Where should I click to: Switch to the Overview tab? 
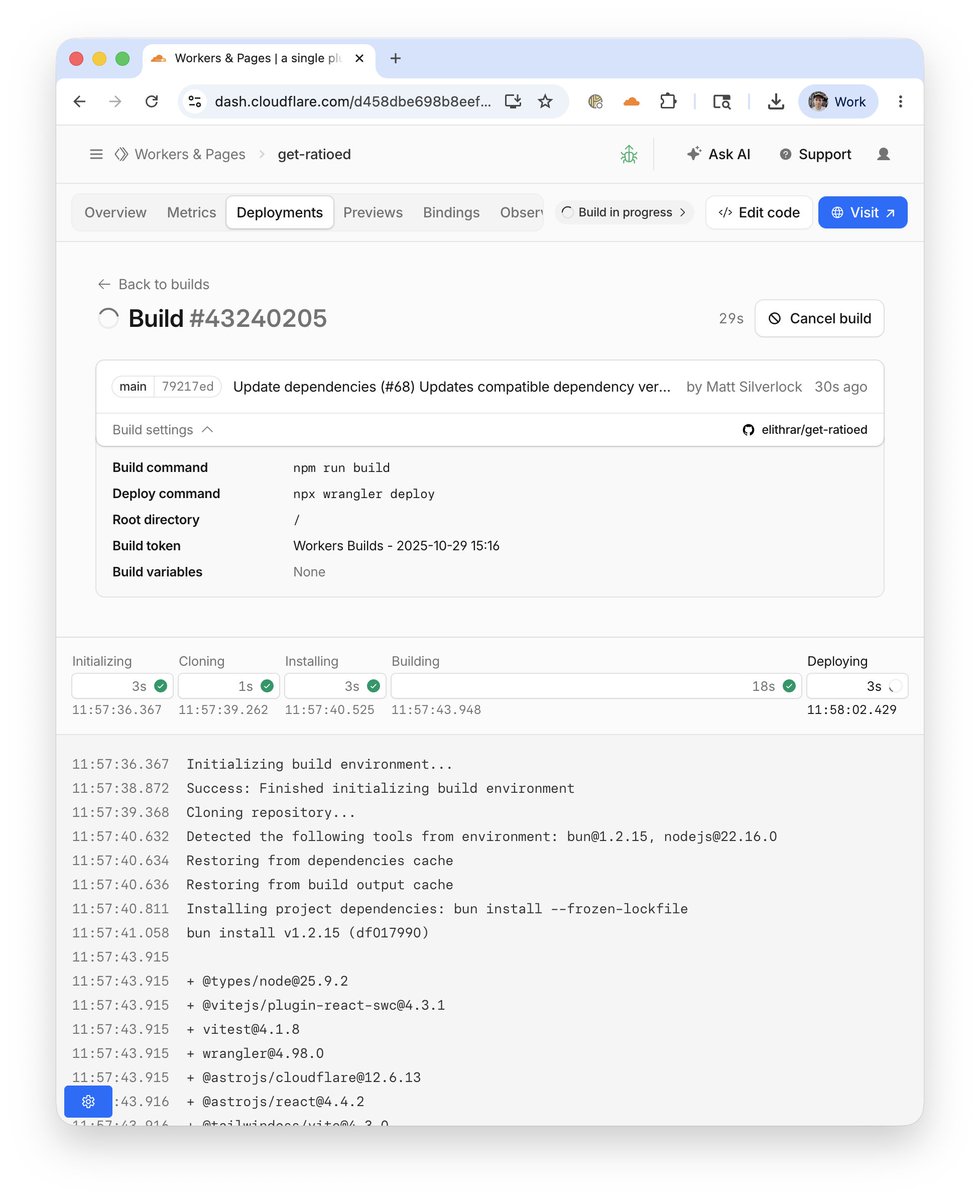coord(115,212)
